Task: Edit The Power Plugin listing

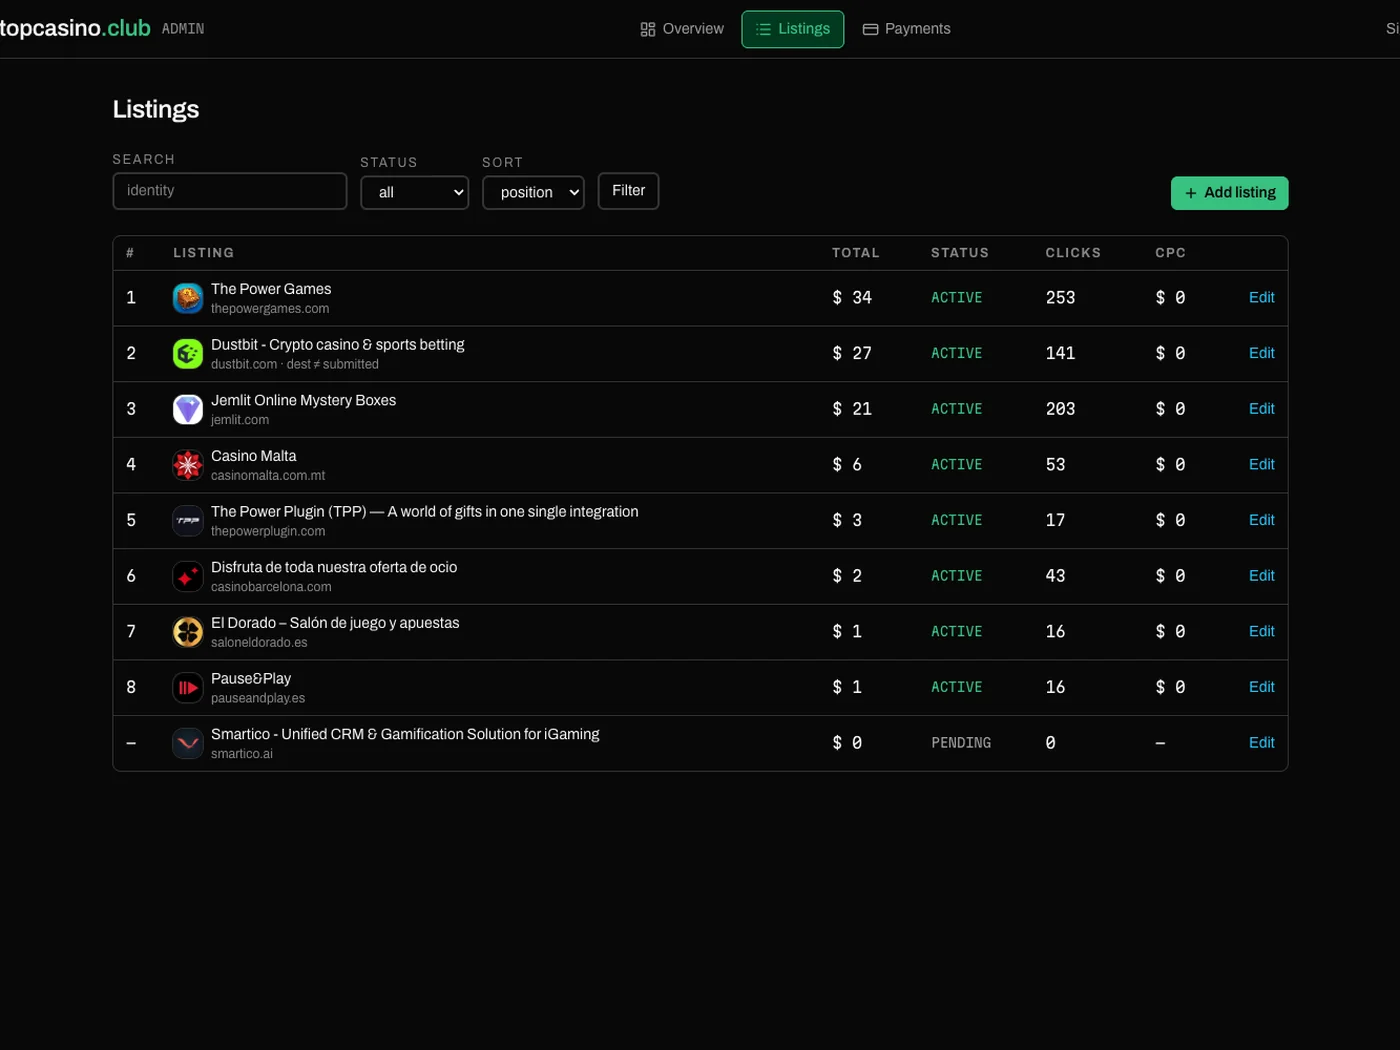Action: [1262, 521]
